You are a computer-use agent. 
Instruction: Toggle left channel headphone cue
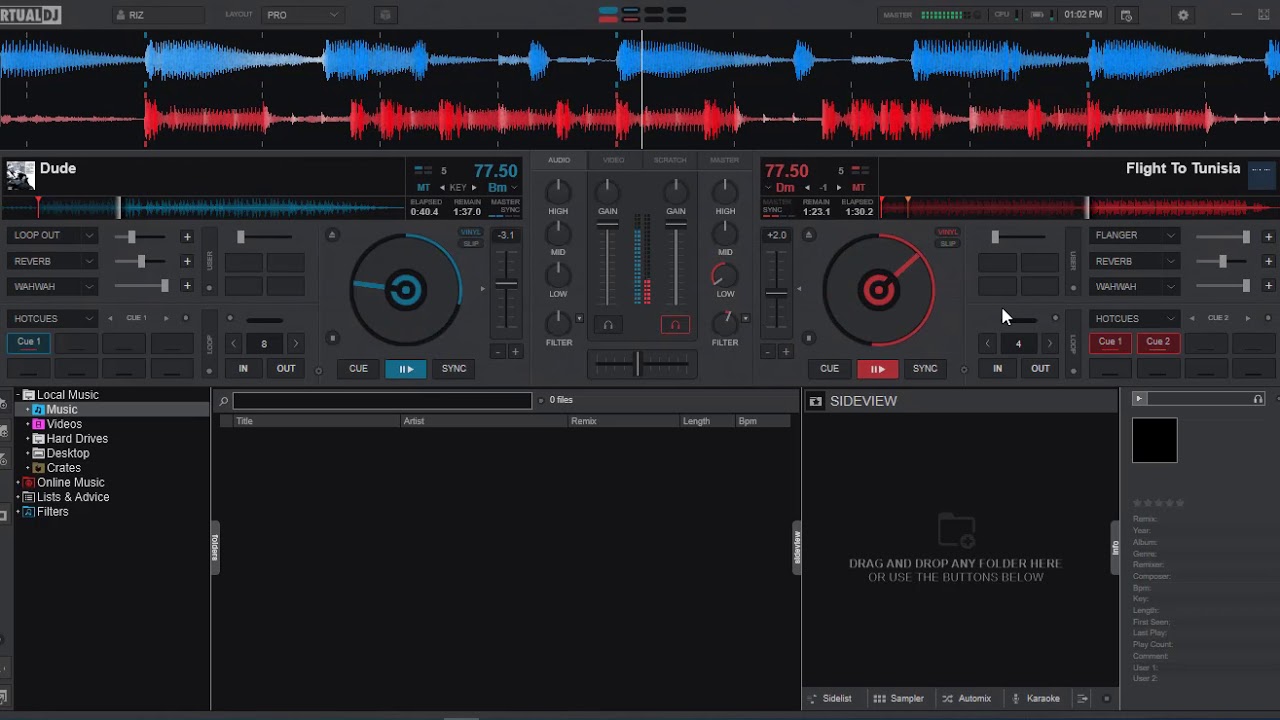[x=607, y=325]
